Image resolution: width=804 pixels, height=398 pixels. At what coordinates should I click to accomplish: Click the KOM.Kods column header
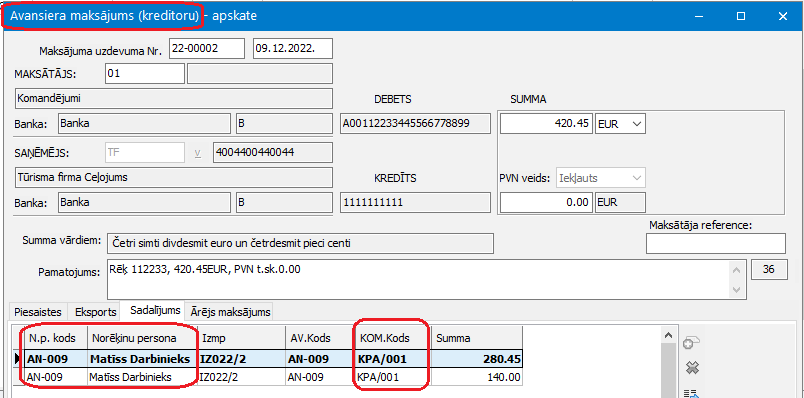point(393,338)
